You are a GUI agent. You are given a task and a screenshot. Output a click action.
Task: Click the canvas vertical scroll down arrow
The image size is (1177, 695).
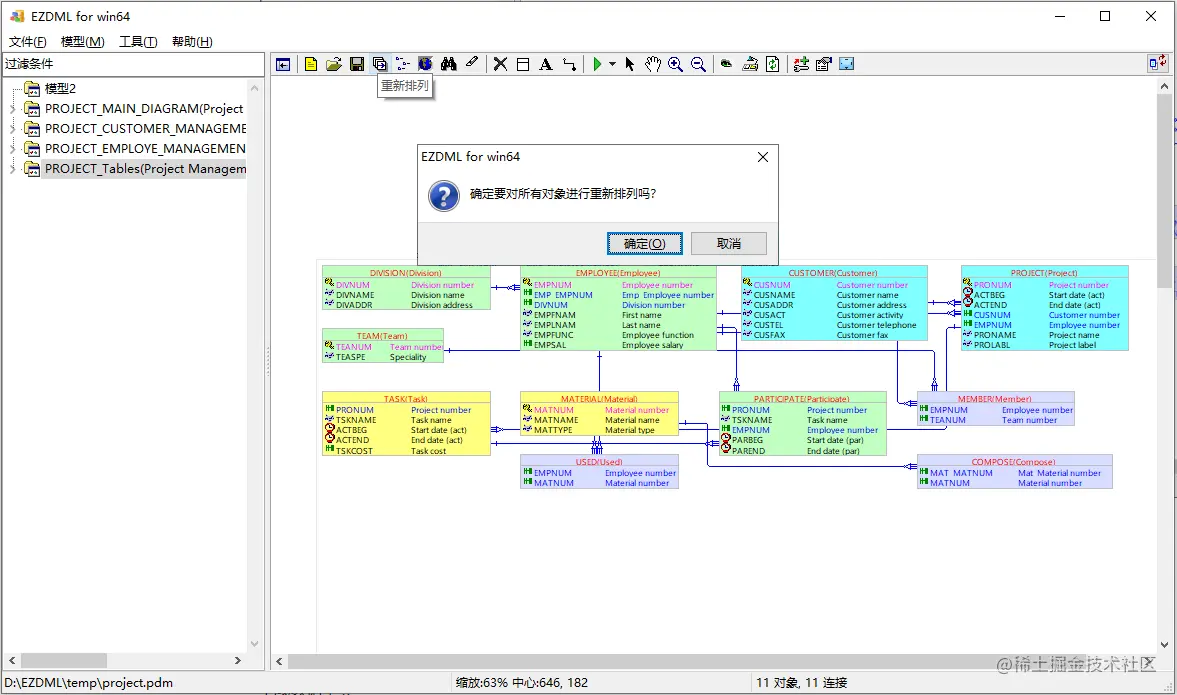(x=1164, y=645)
